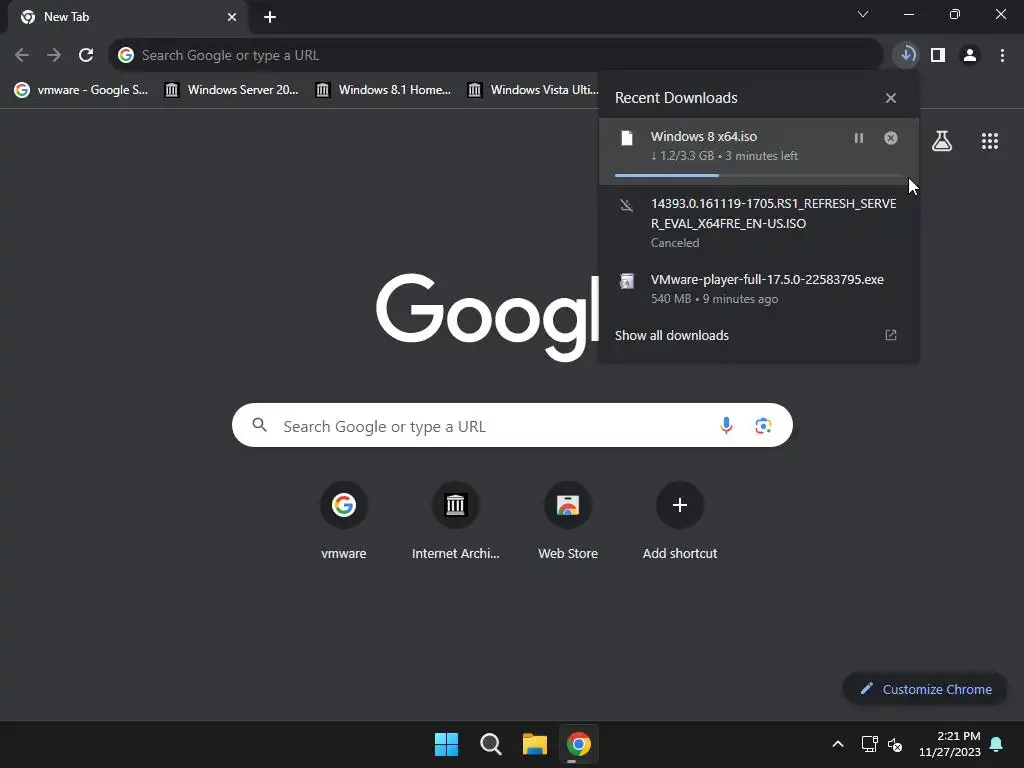Click Add shortcut tile

point(680,522)
